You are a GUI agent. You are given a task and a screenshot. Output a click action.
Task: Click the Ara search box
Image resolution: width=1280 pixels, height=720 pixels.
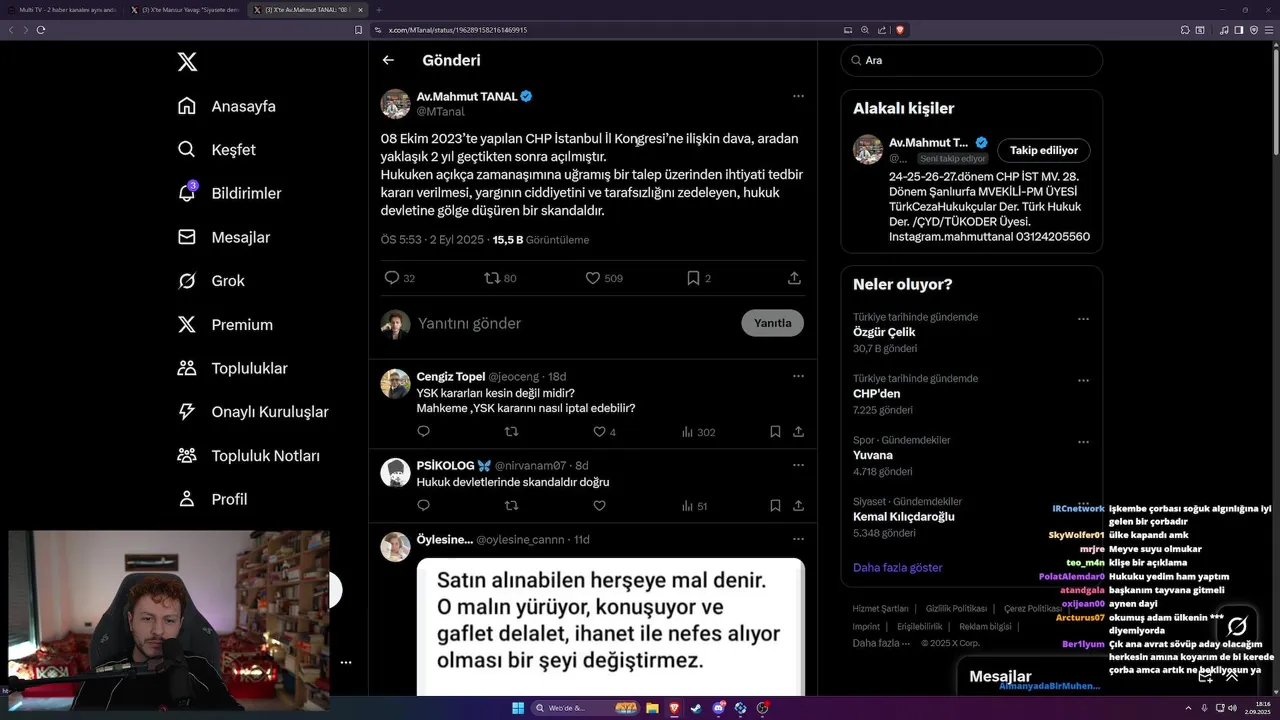click(972, 60)
